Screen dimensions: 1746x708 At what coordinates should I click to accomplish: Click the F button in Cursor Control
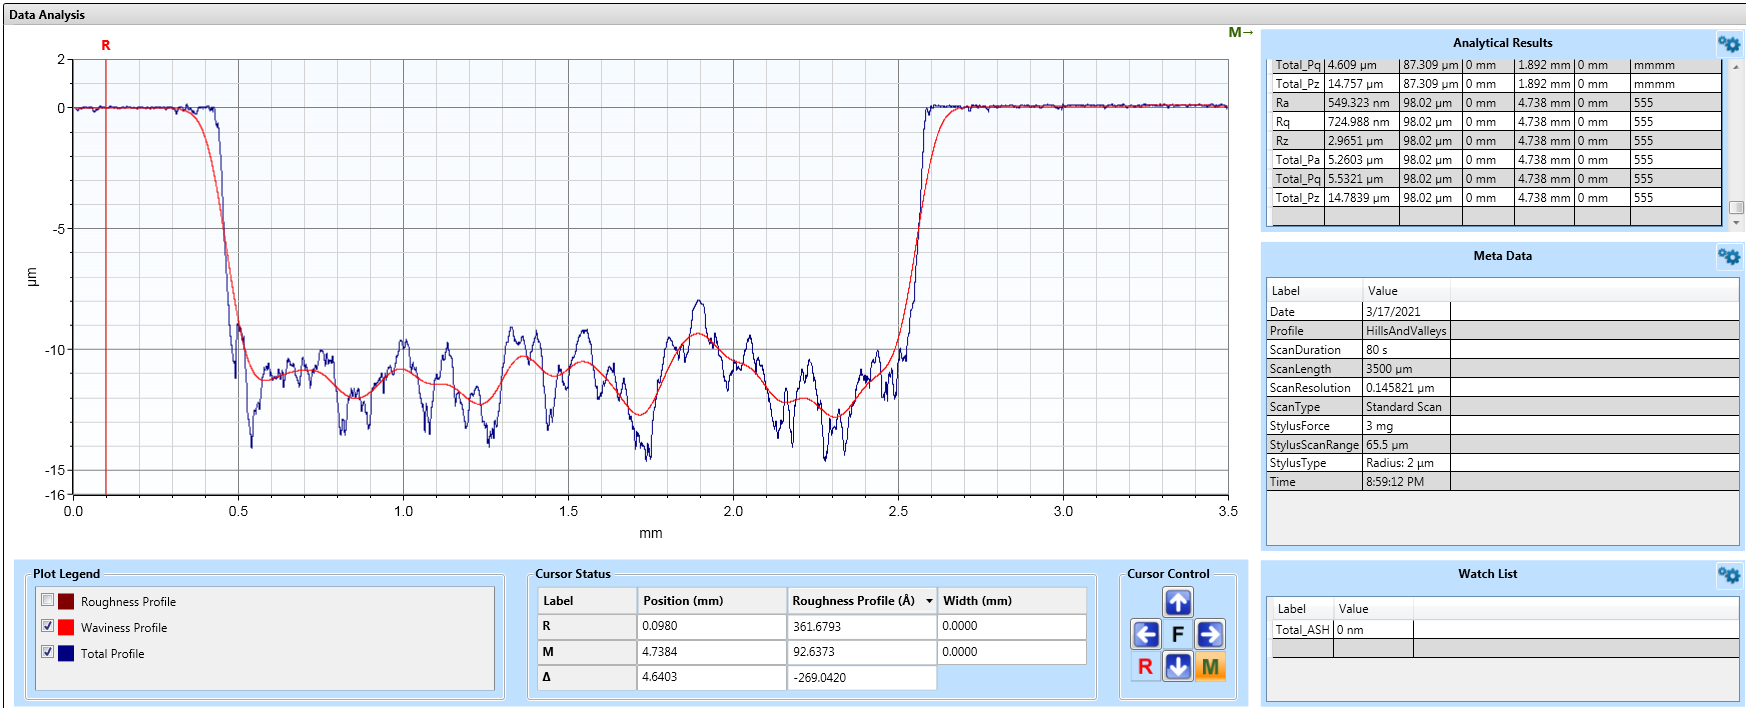pyautogui.click(x=1178, y=634)
